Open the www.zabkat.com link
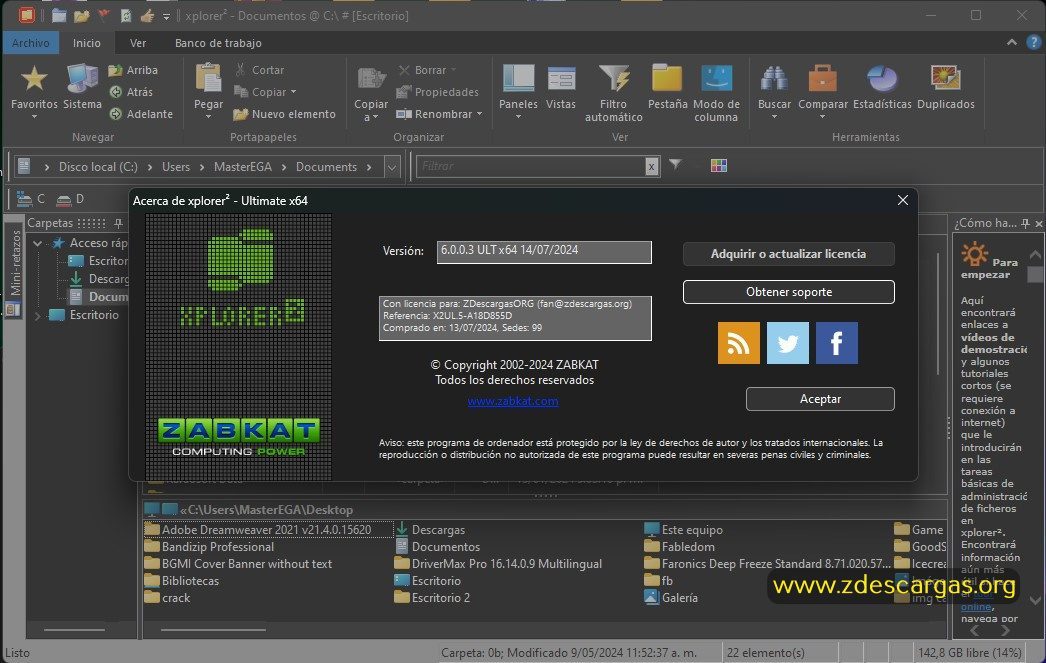The image size is (1046, 663). 512,401
